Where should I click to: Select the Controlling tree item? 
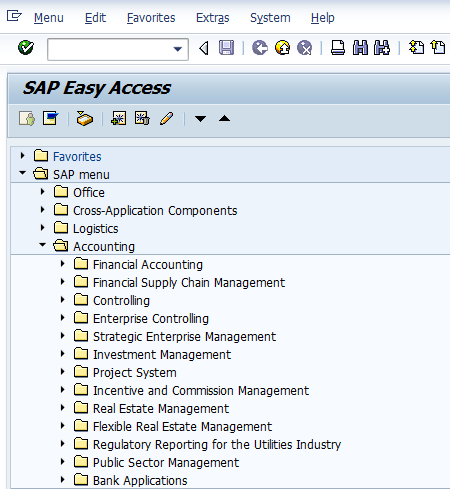coord(121,301)
